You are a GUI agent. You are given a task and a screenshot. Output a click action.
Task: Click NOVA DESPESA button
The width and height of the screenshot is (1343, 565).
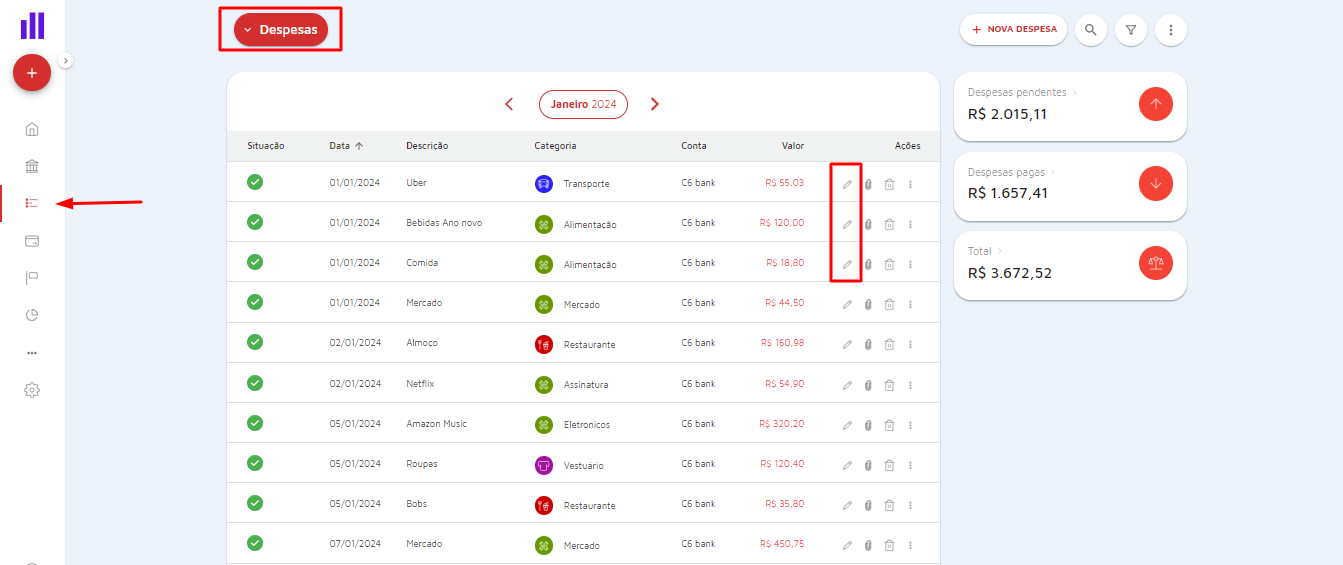1014,30
